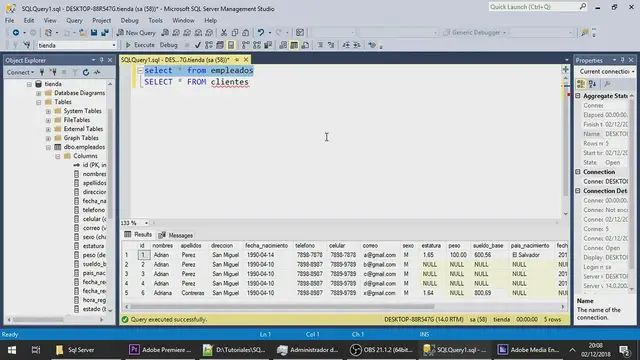Screen dimensions: 640x360
Task: Click the Navigate Backward blue arrow icon
Action: coord(16,33)
